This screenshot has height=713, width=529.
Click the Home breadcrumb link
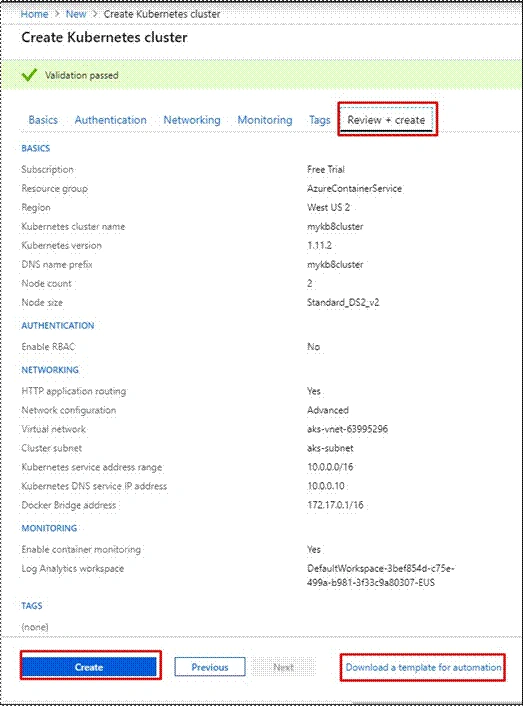point(34,14)
